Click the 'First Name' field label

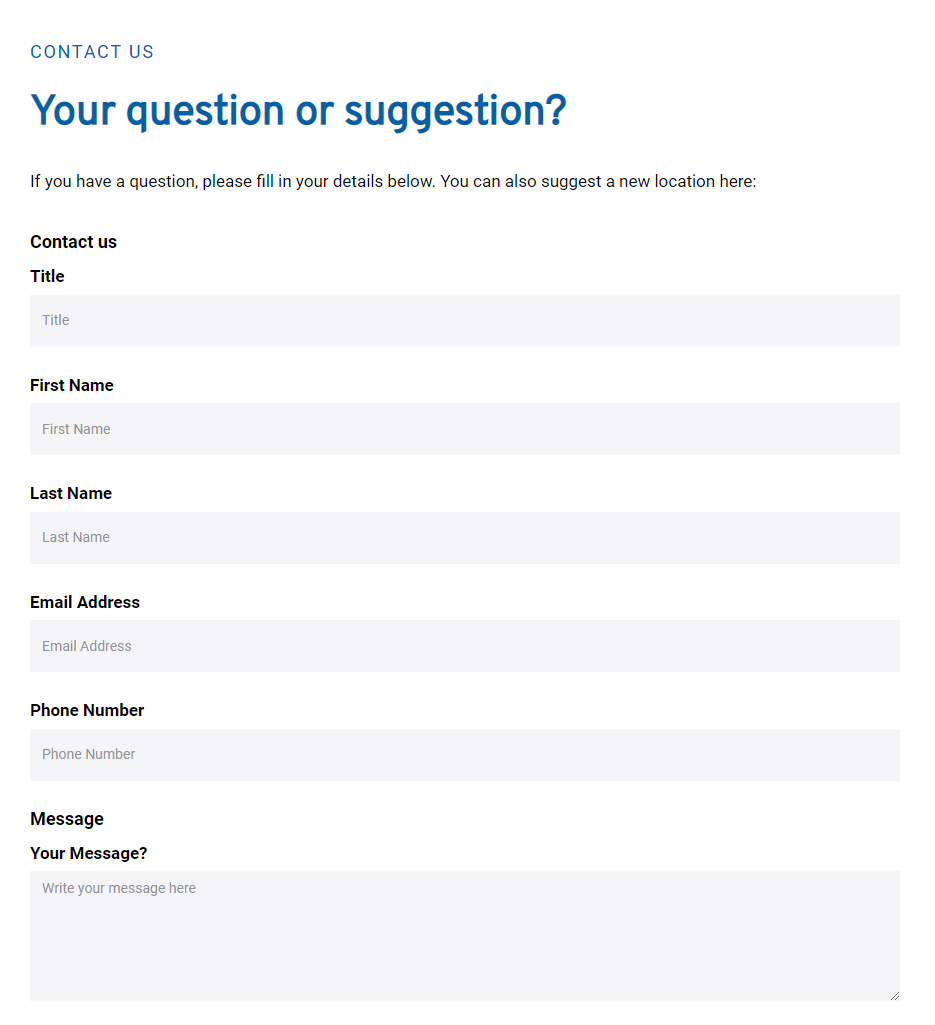point(72,385)
